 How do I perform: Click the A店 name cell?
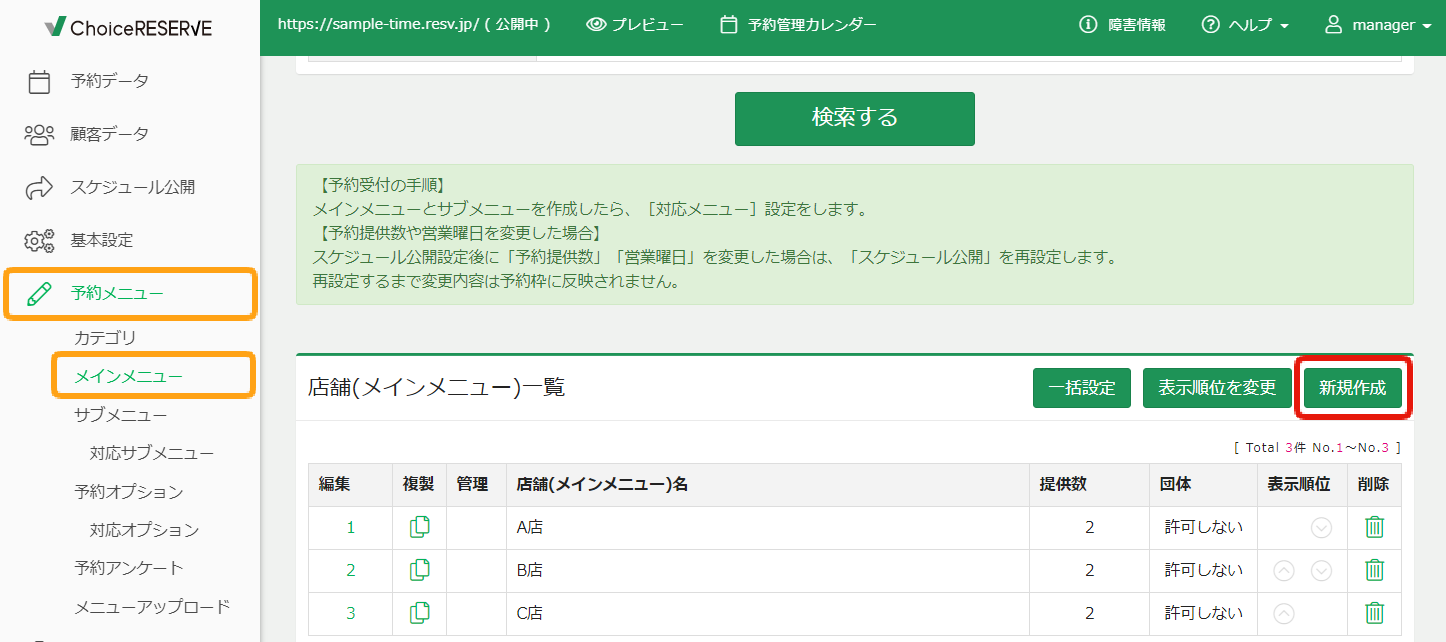click(x=768, y=528)
